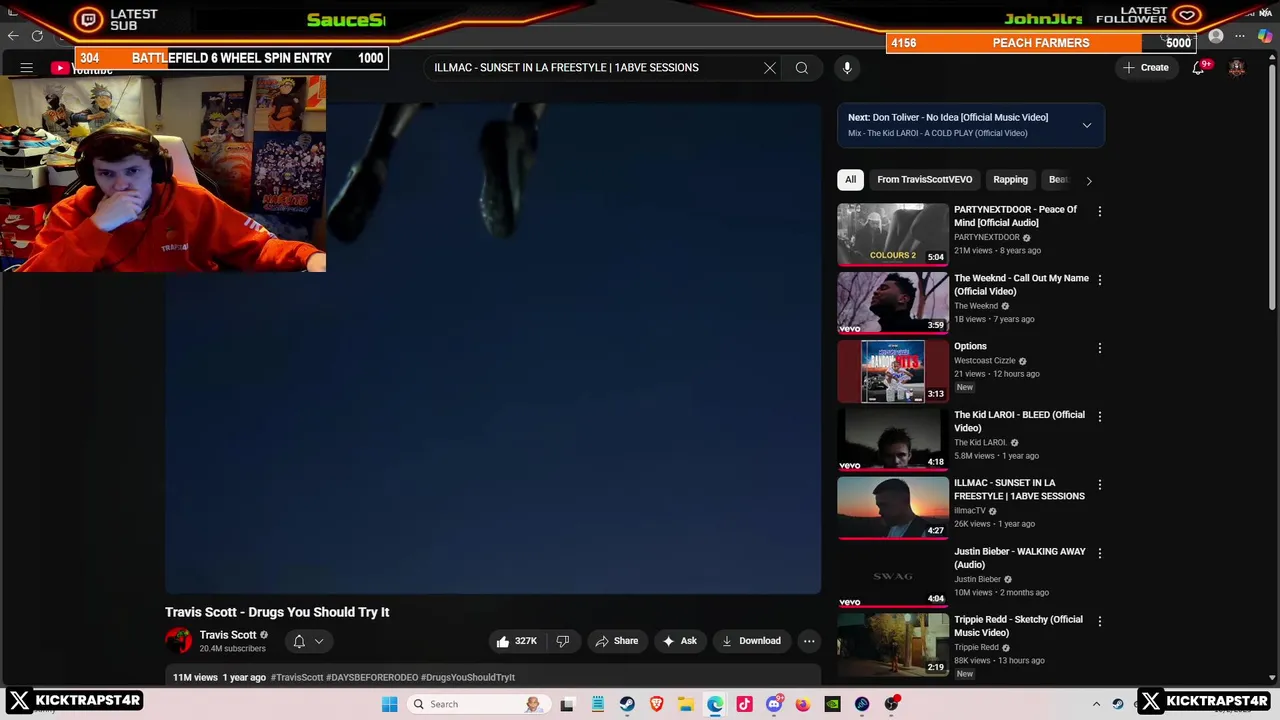Click the Ask button
The width and height of the screenshot is (1280, 720).
(x=679, y=641)
